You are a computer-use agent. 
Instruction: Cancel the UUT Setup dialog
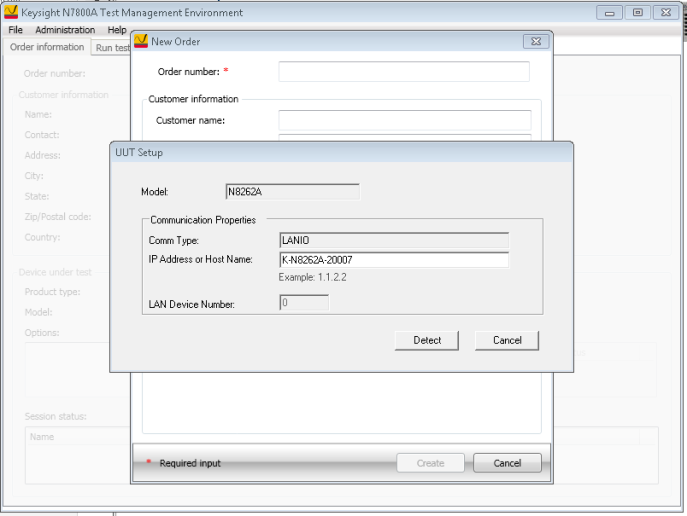(507, 340)
